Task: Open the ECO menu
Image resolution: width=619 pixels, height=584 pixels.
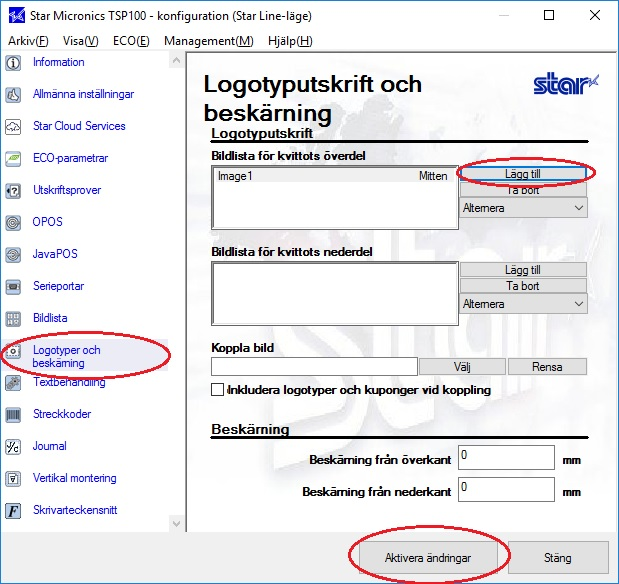Action: 131,41
